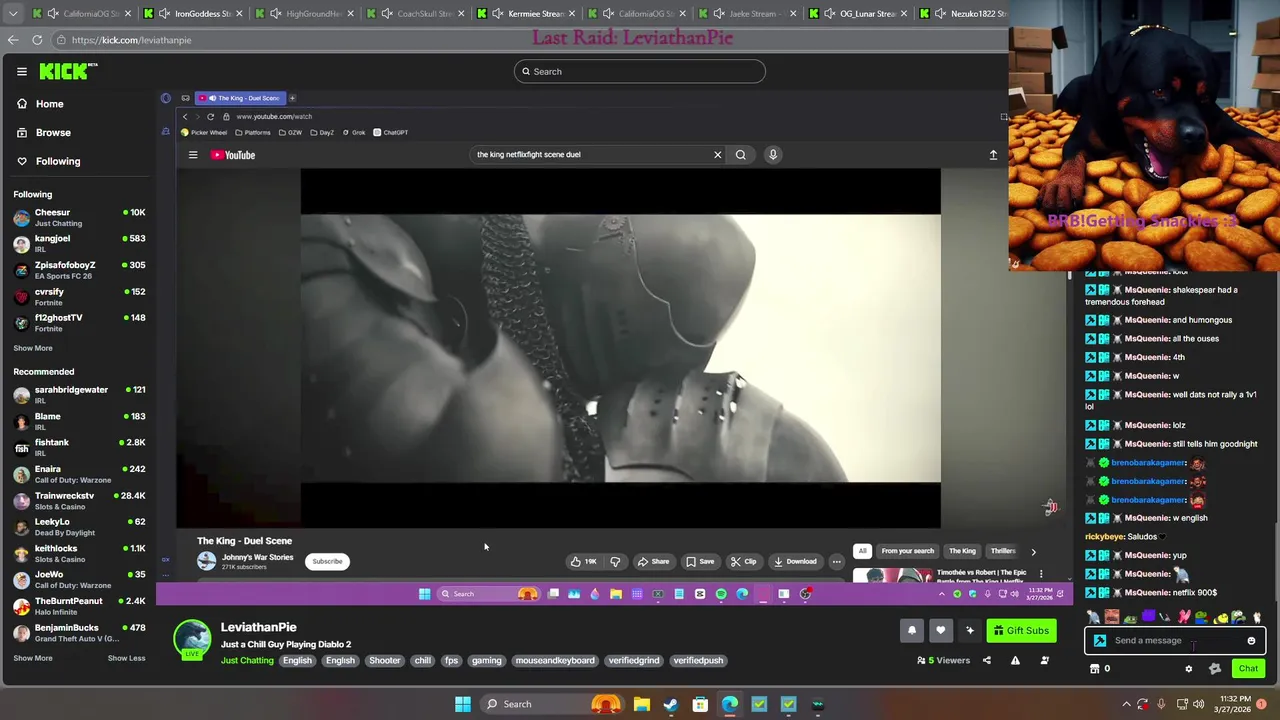Expand Recommended list with Show More

click(33, 658)
